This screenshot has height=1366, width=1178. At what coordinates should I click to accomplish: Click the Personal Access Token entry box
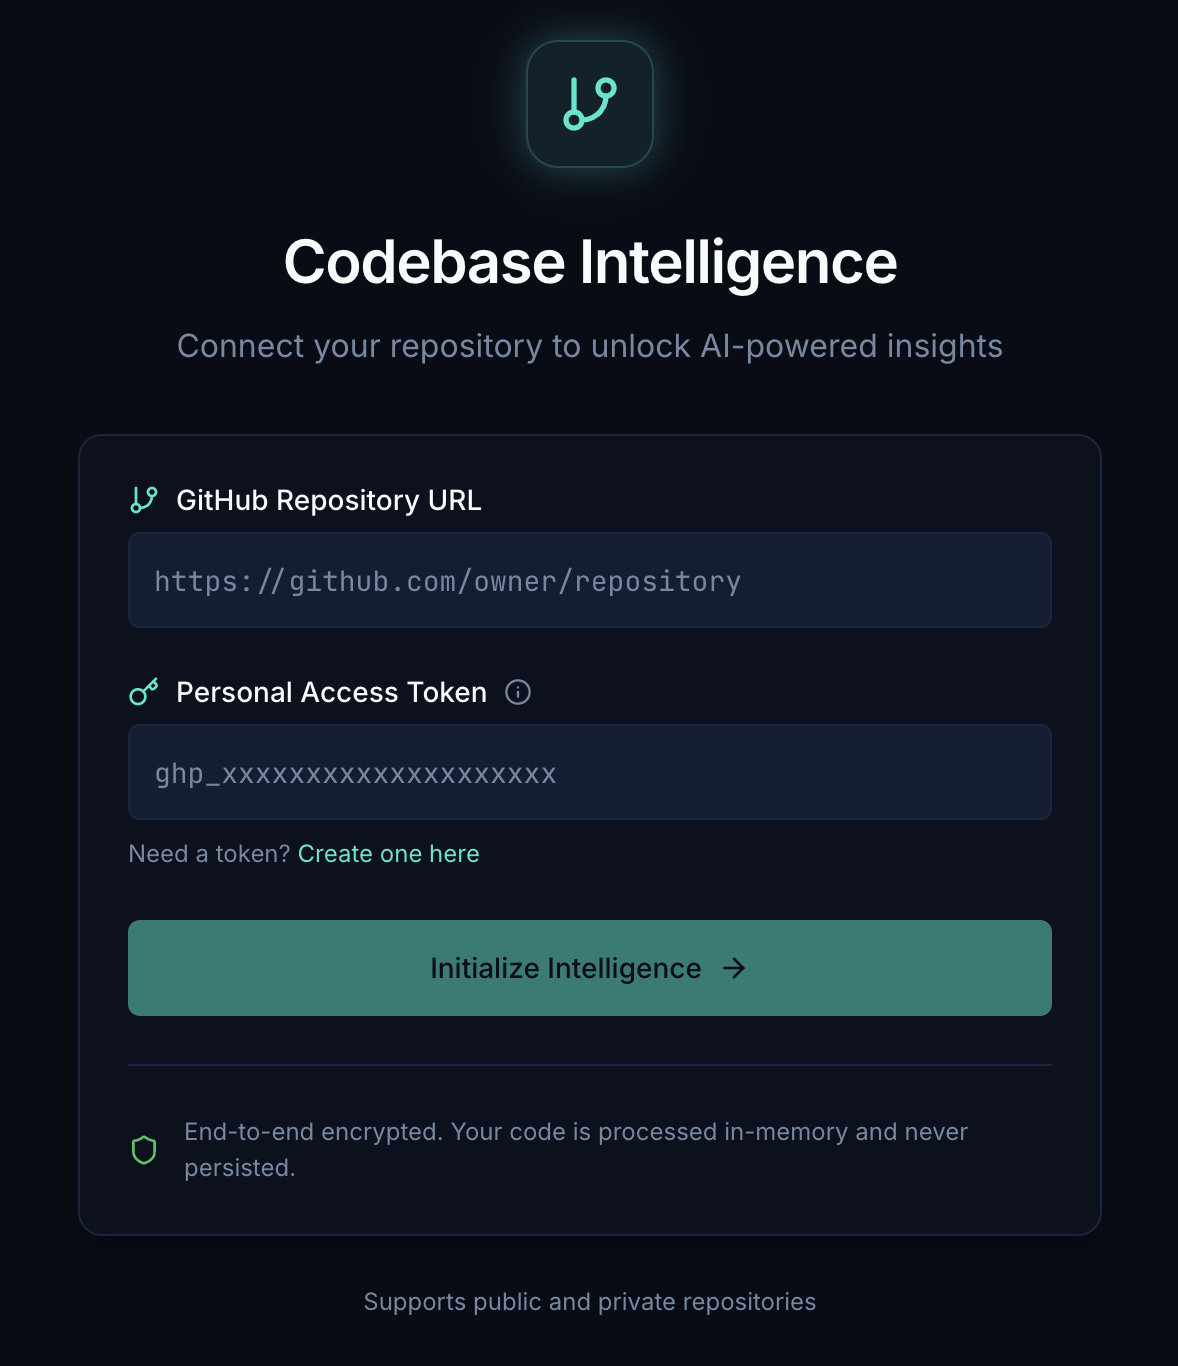click(589, 772)
